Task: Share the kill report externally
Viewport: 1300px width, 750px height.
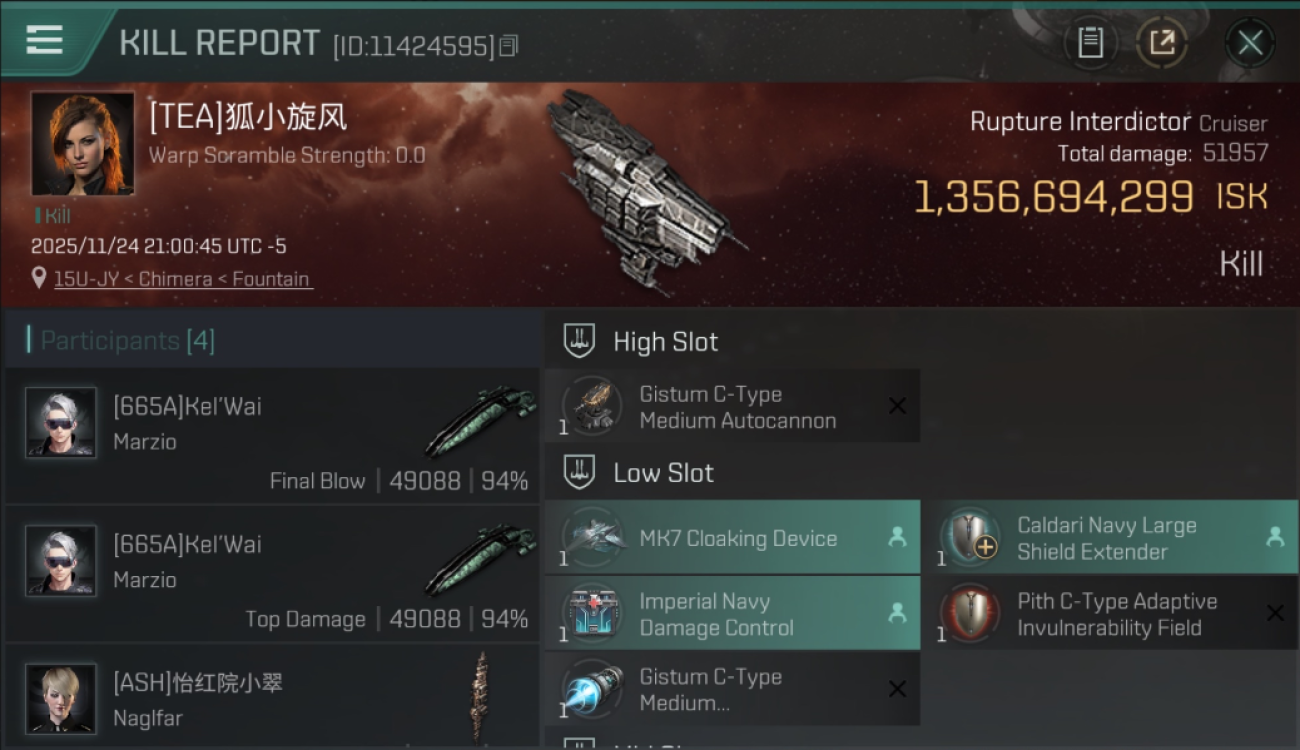Action: 1161,43
